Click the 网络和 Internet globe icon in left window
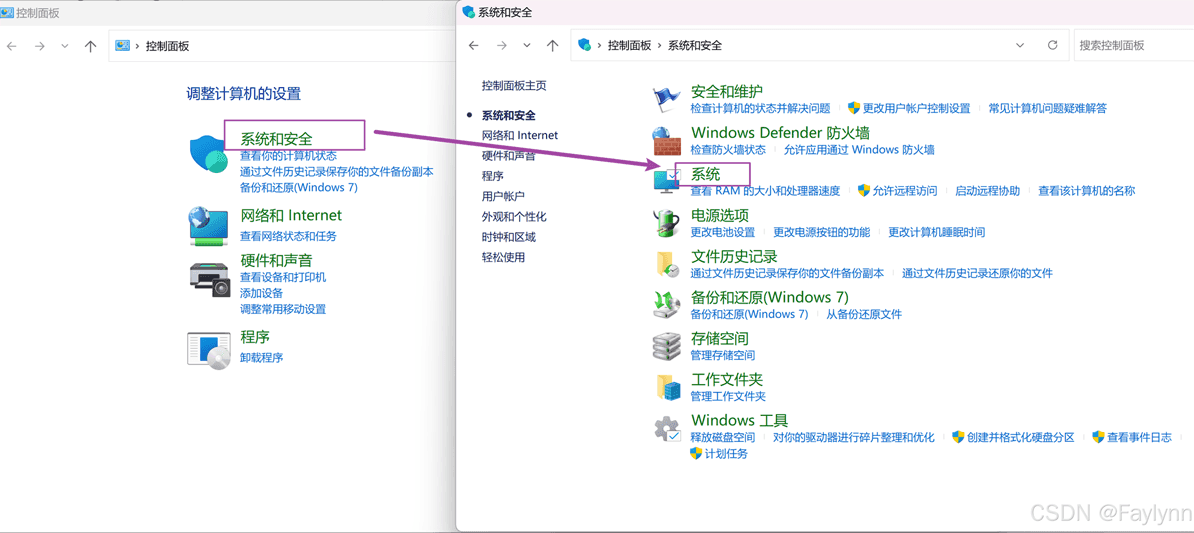The image size is (1194, 533). pyautogui.click(x=208, y=226)
